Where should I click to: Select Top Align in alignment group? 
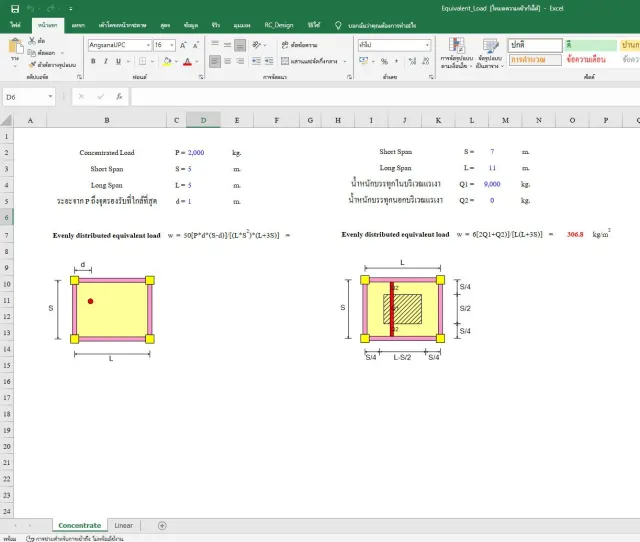[x=215, y=45]
